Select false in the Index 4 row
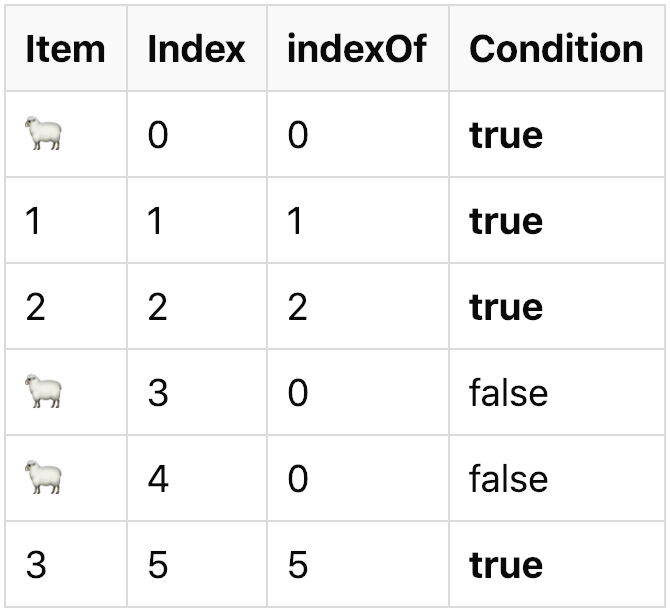This screenshot has width=670, height=612. click(x=508, y=479)
